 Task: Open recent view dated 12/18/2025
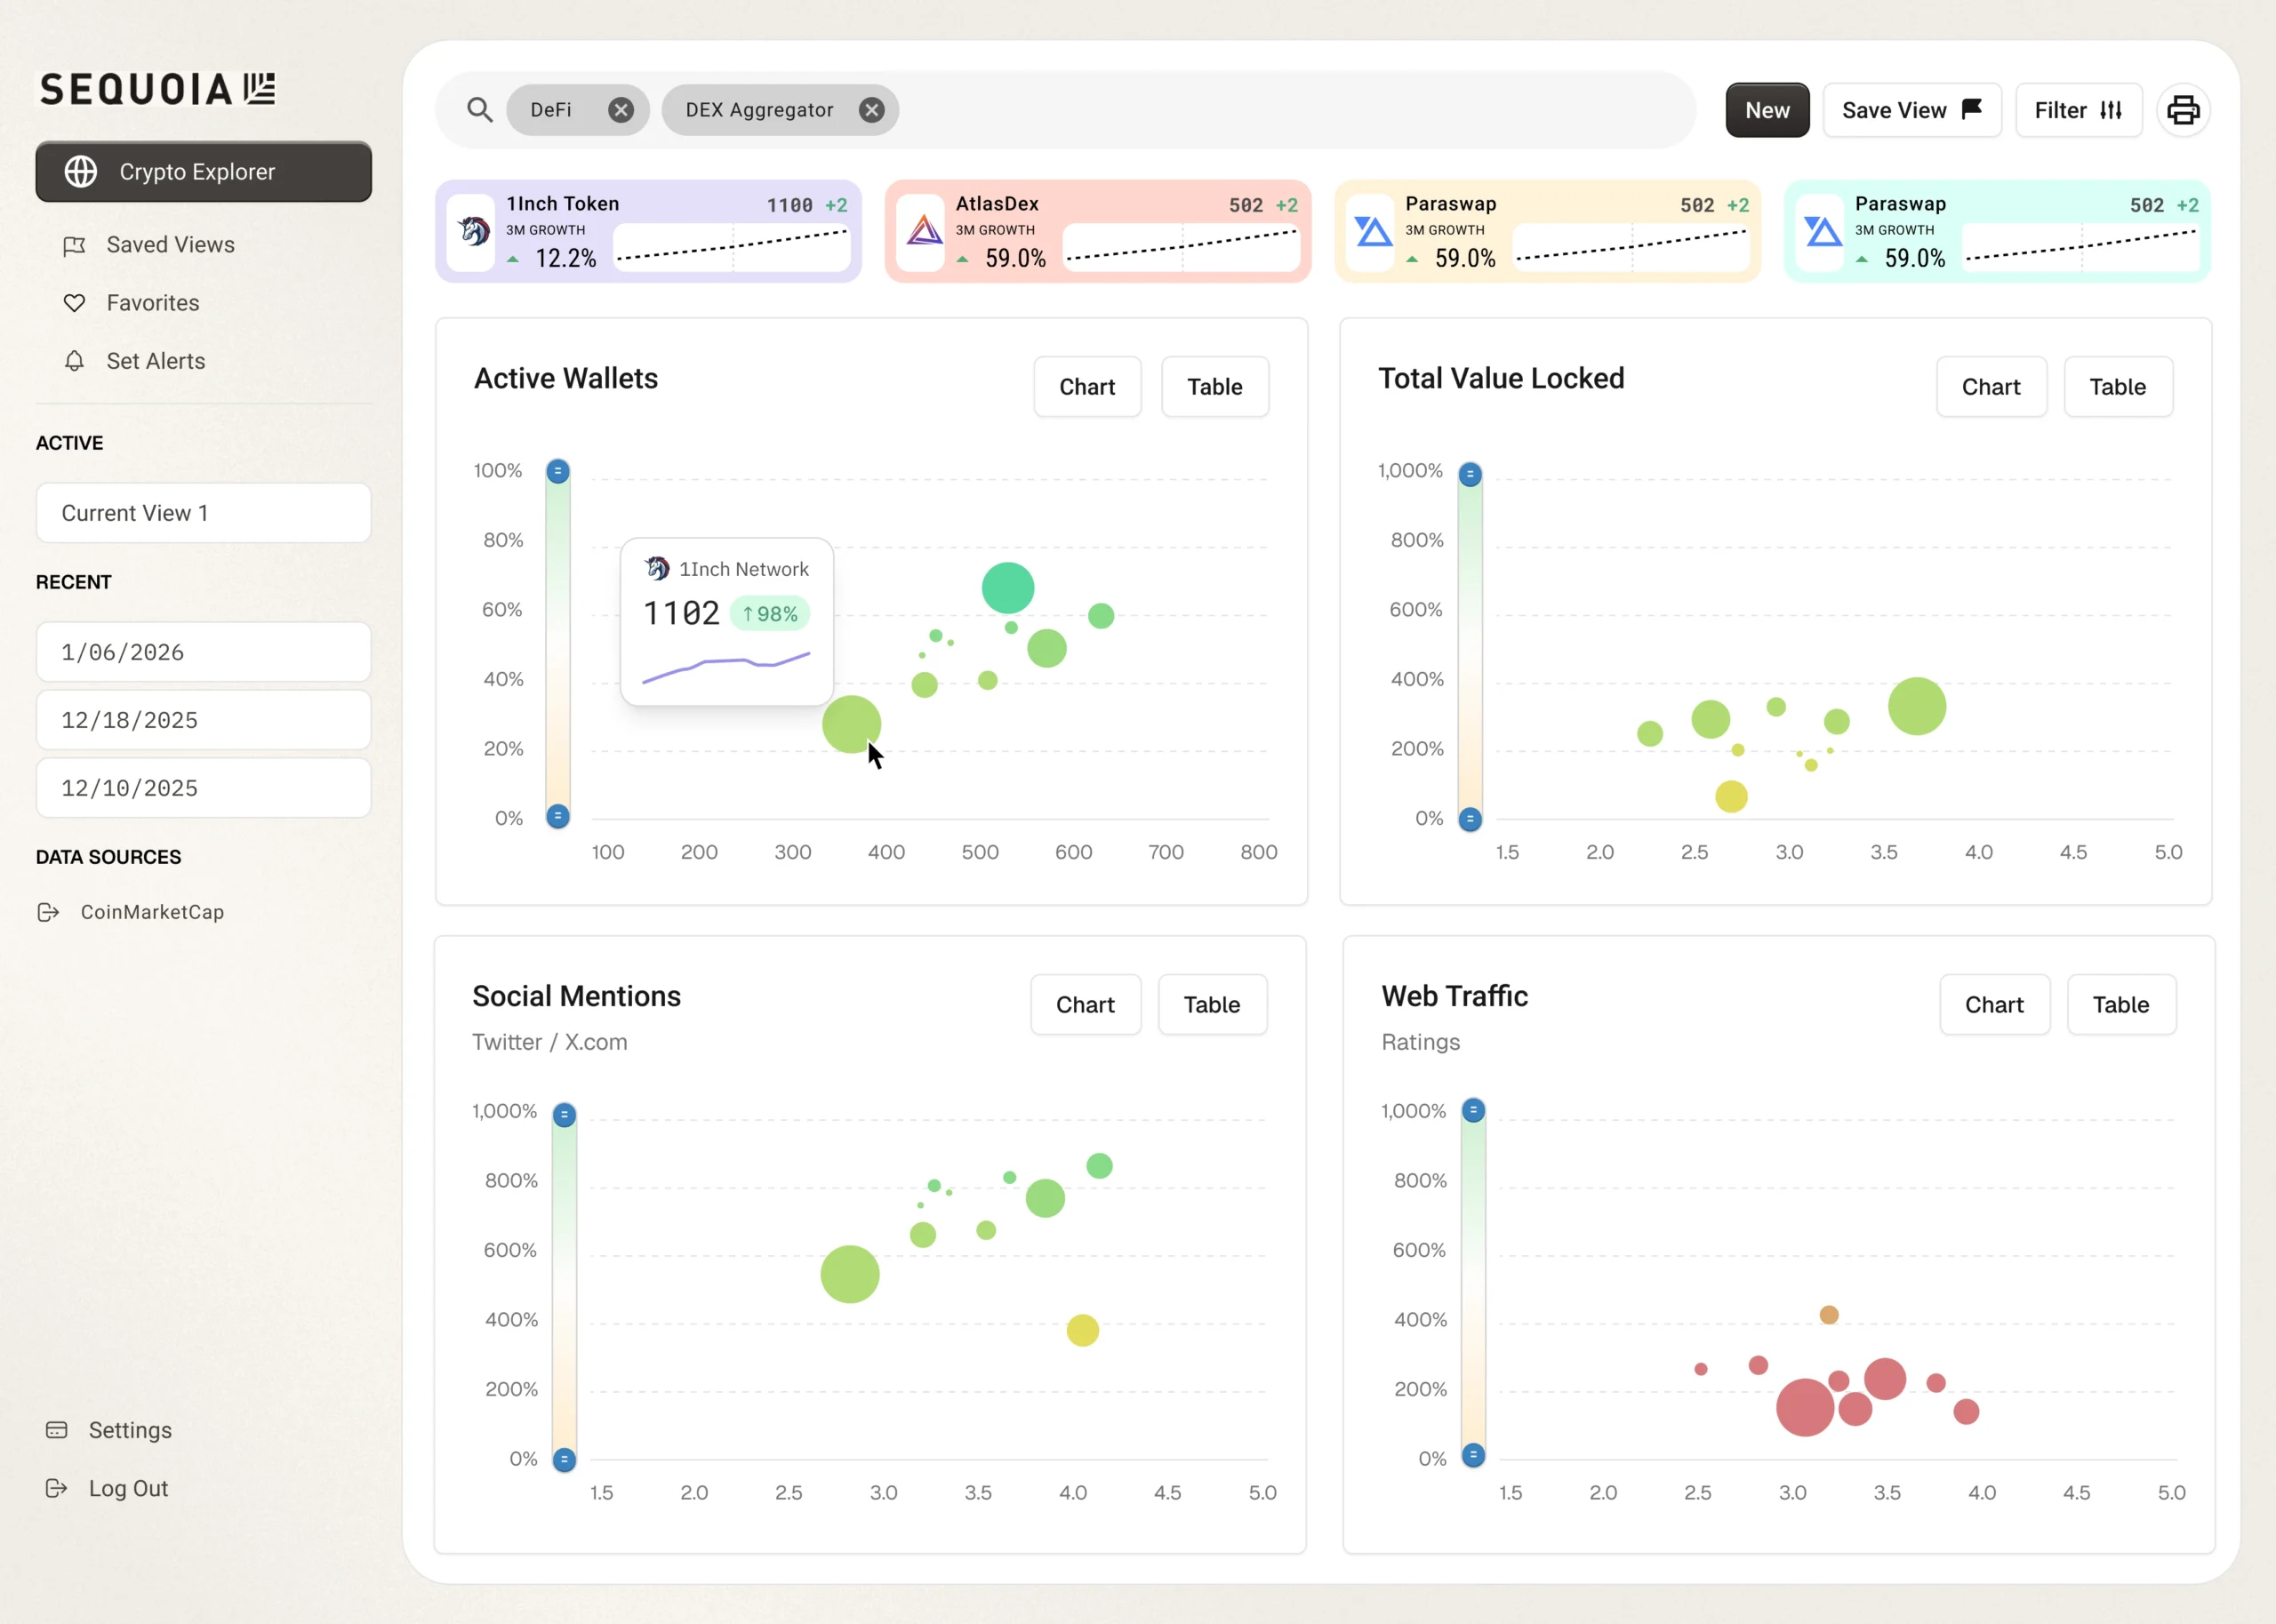pyautogui.click(x=203, y=720)
